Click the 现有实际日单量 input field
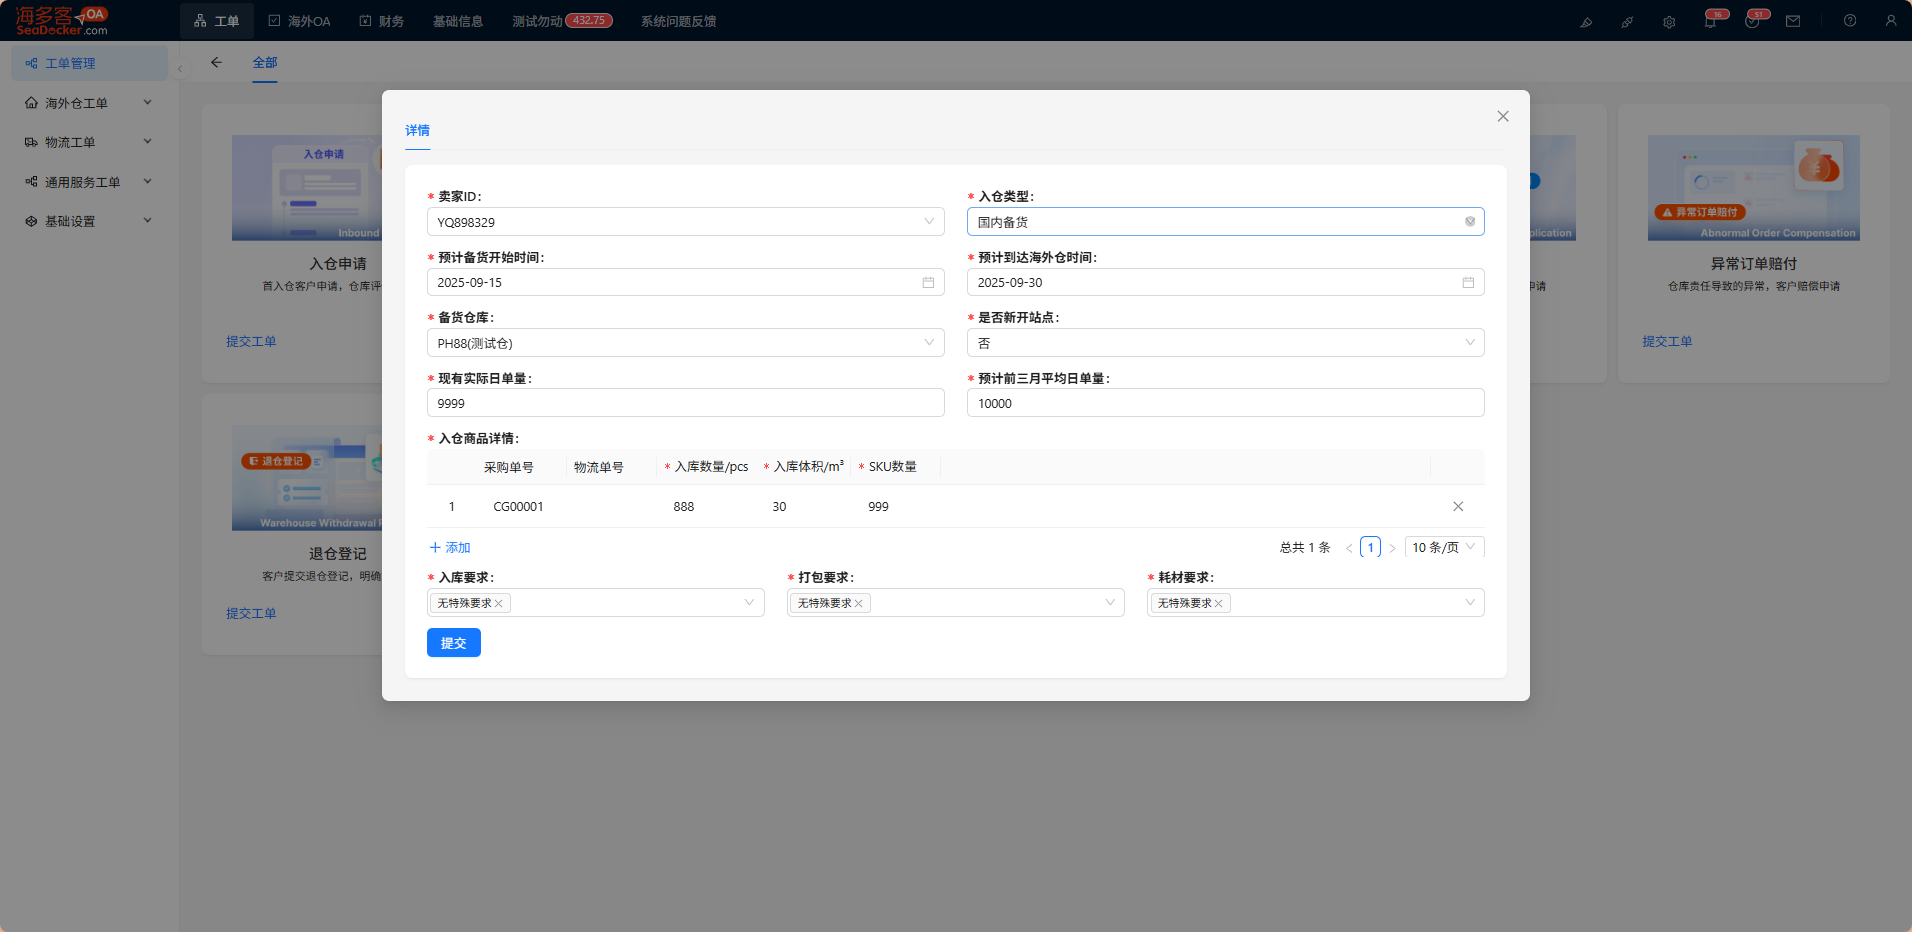Image resolution: width=1912 pixels, height=932 pixels. point(685,403)
